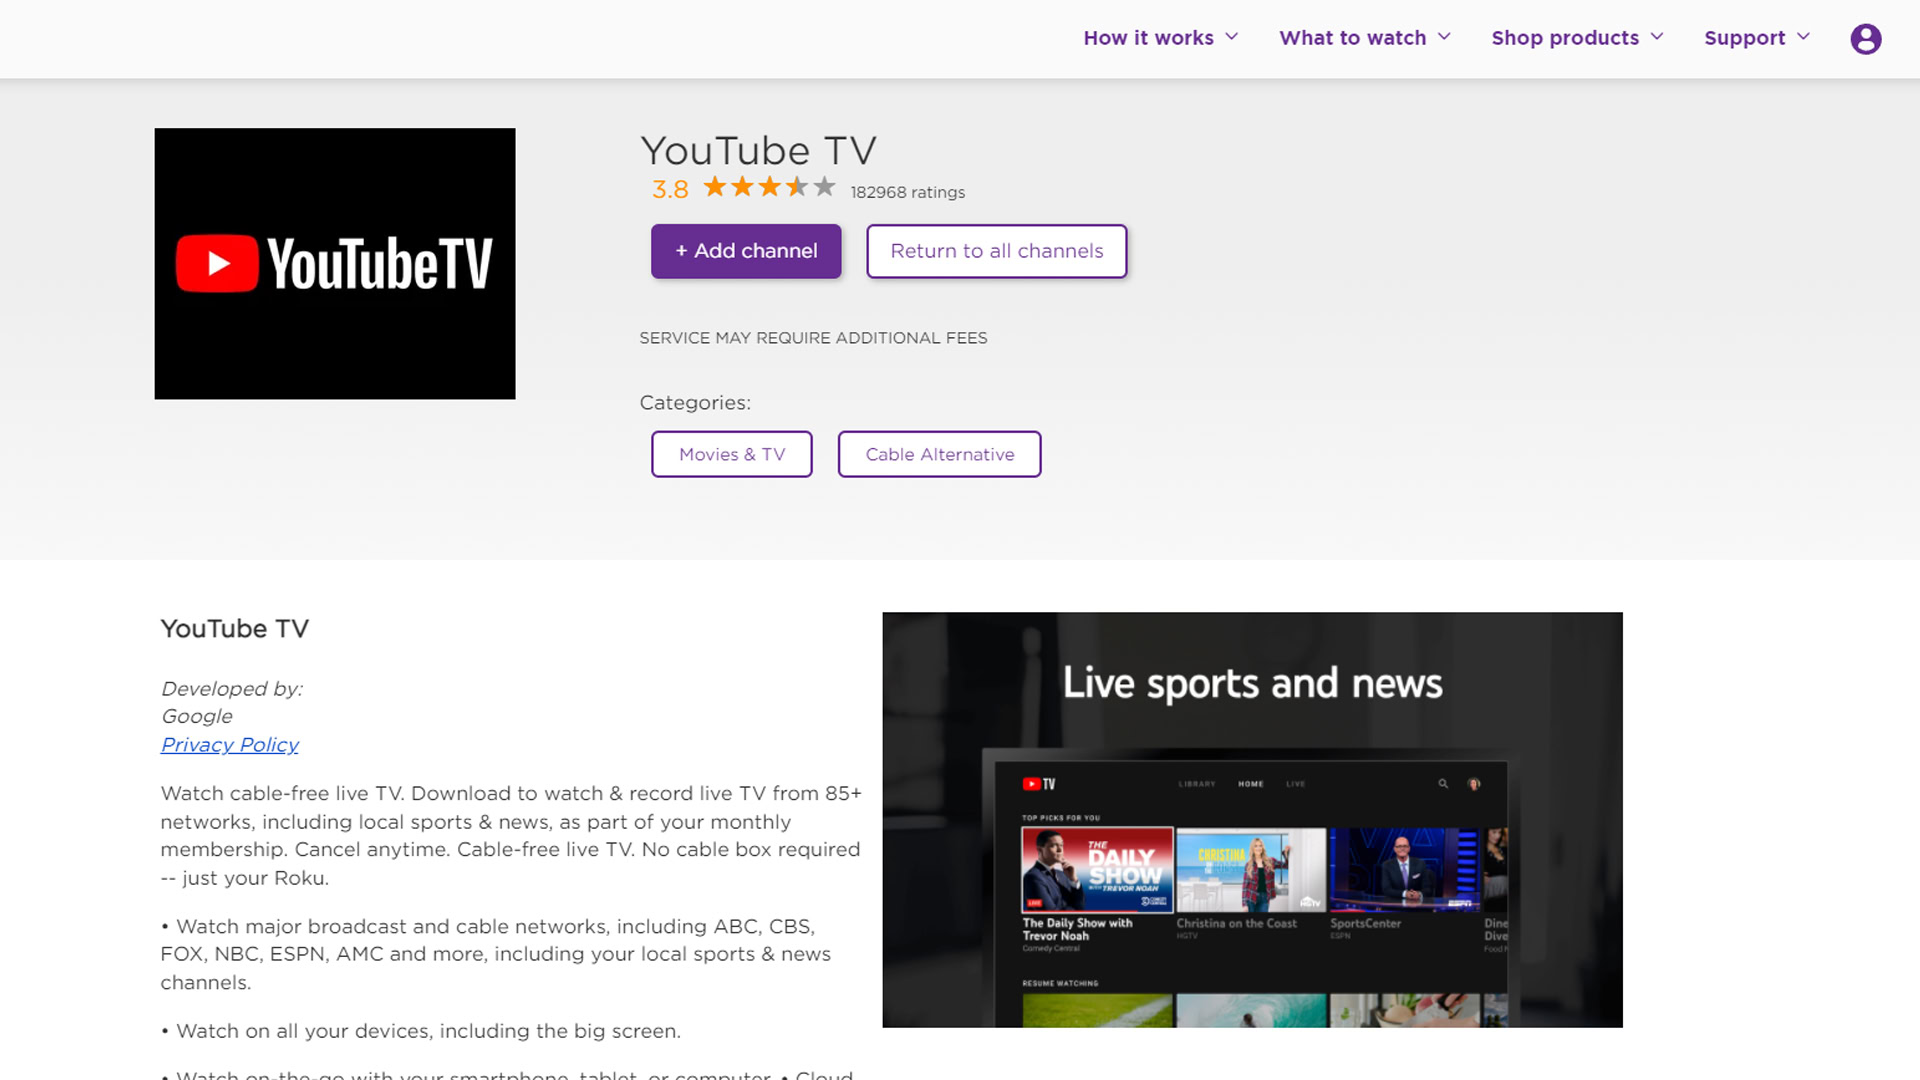Select the Cable Alternative category
This screenshot has width=1920, height=1080.
click(x=939, y=454)
